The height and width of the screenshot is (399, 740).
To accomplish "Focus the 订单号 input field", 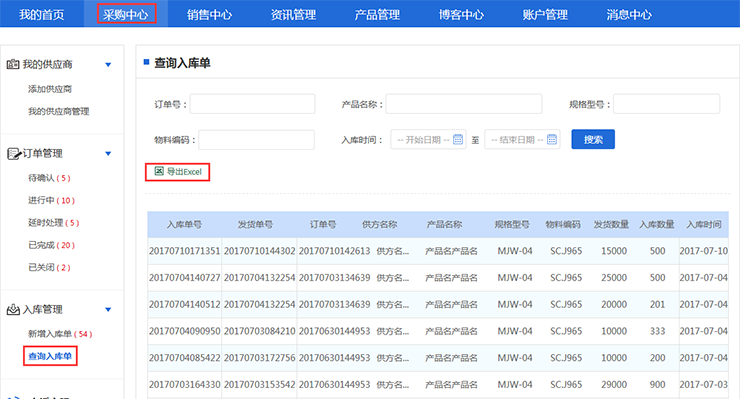I will coord(252,104).
